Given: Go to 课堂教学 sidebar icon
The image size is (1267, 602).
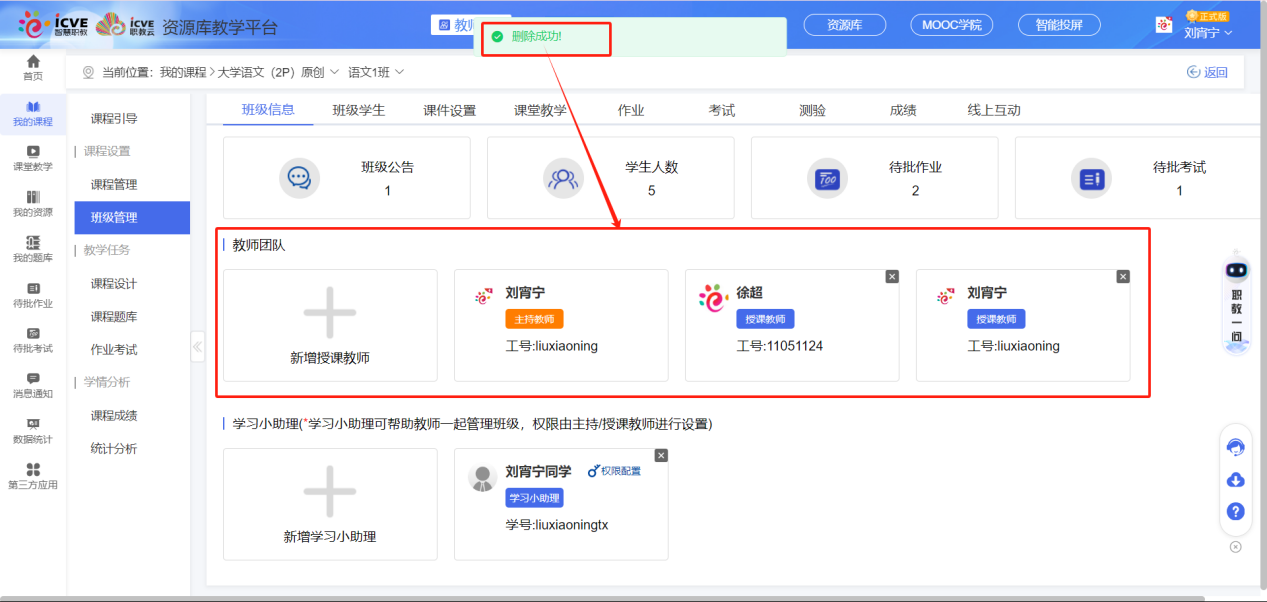Looking at the screenshot, I should click(33, 158).
